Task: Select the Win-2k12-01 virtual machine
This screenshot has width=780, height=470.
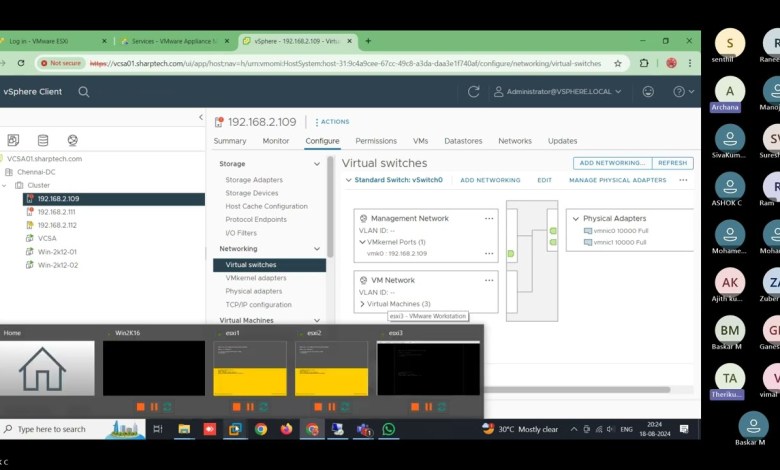Action: (57, 252)
